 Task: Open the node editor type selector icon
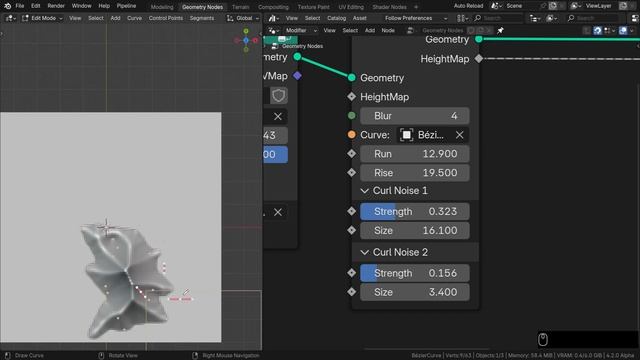point(273,31)
